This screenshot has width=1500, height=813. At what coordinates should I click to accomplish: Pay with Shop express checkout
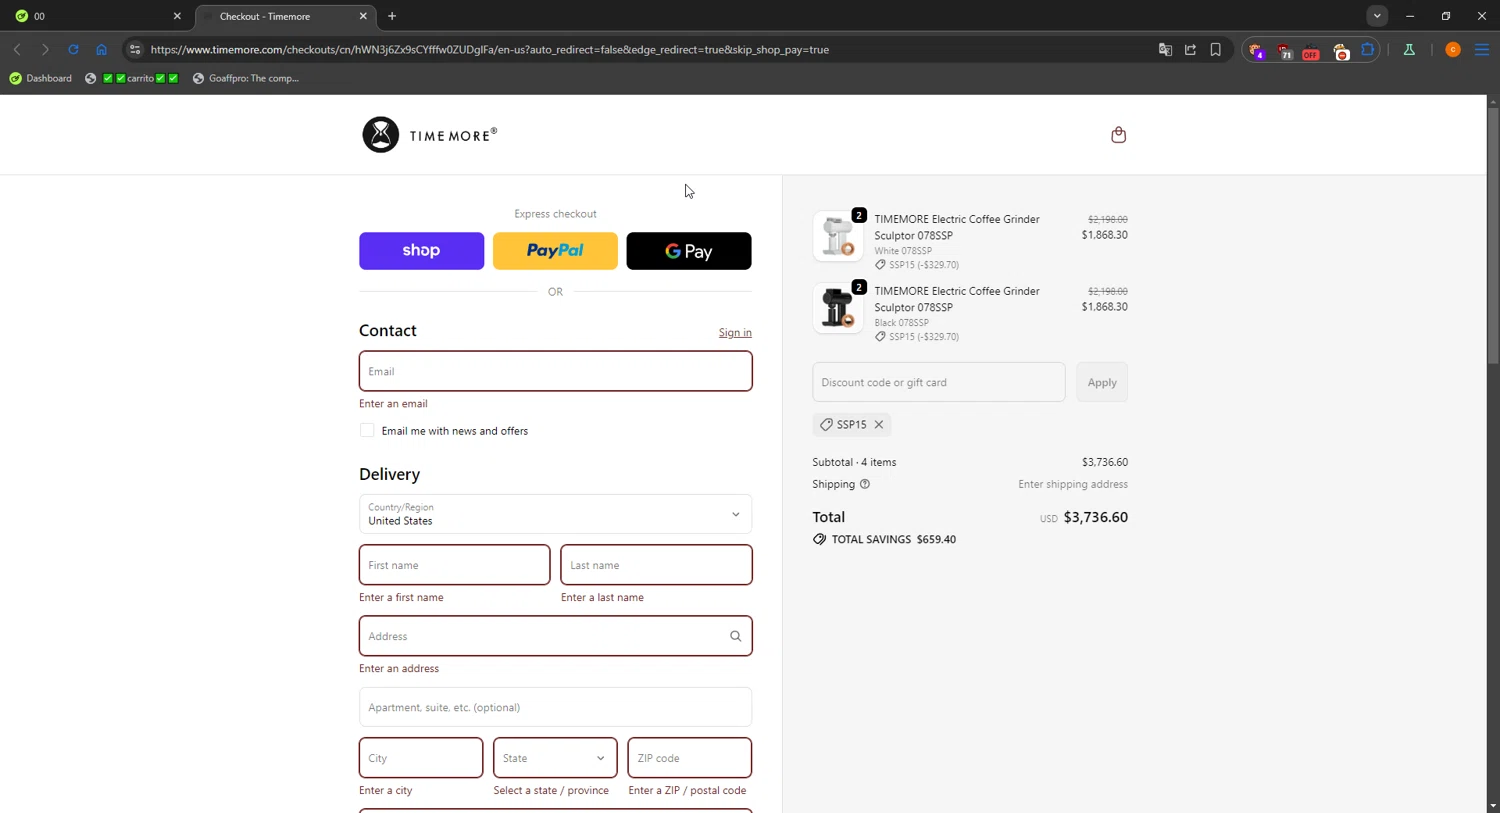coord(421,251)
